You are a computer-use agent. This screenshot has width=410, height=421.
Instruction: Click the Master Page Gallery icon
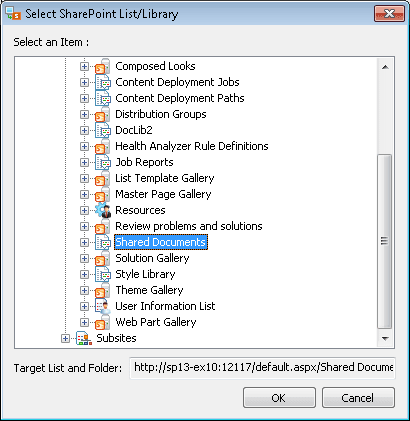[103, 194]
